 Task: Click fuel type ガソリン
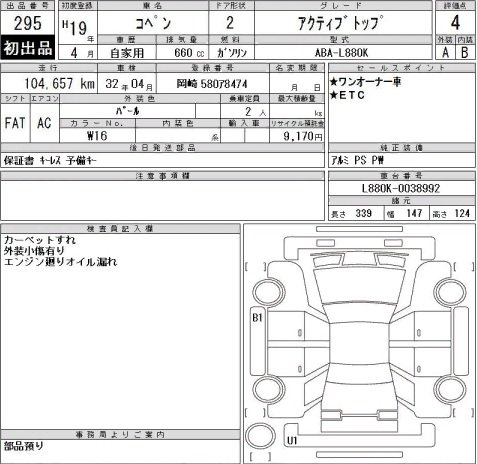pyautogui.click(x=232, y=53)
